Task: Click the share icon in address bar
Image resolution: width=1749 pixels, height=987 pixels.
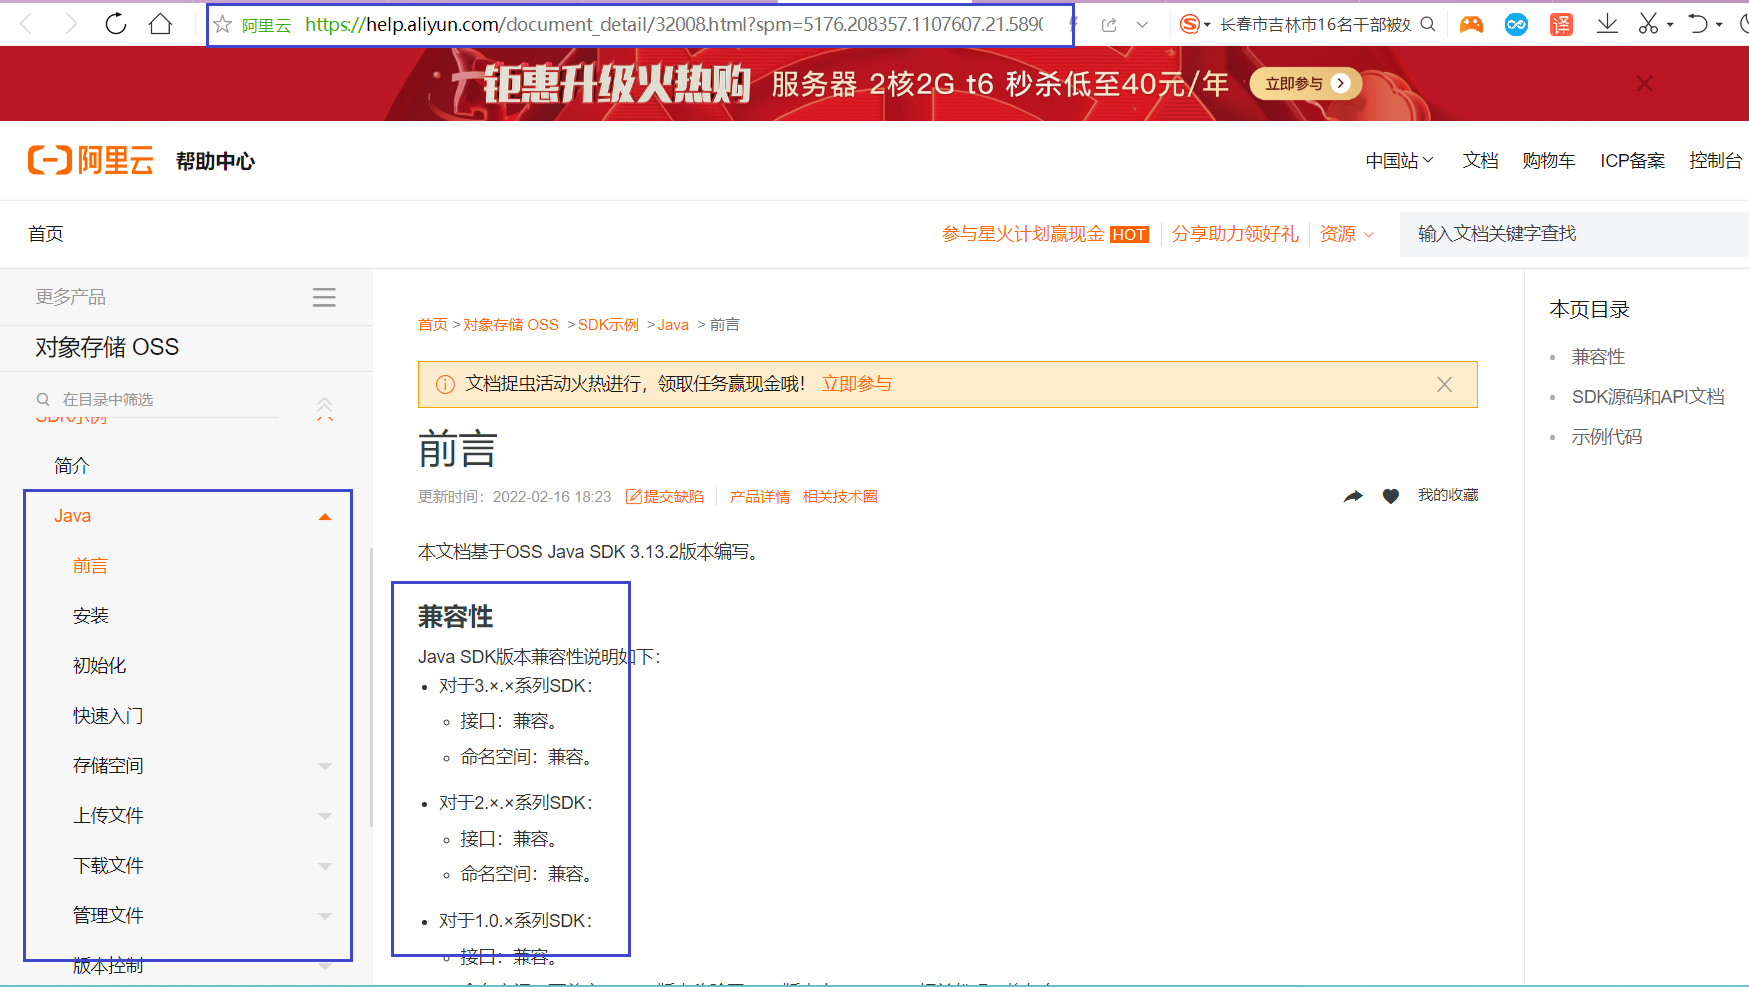Action: pos(1109,25)
